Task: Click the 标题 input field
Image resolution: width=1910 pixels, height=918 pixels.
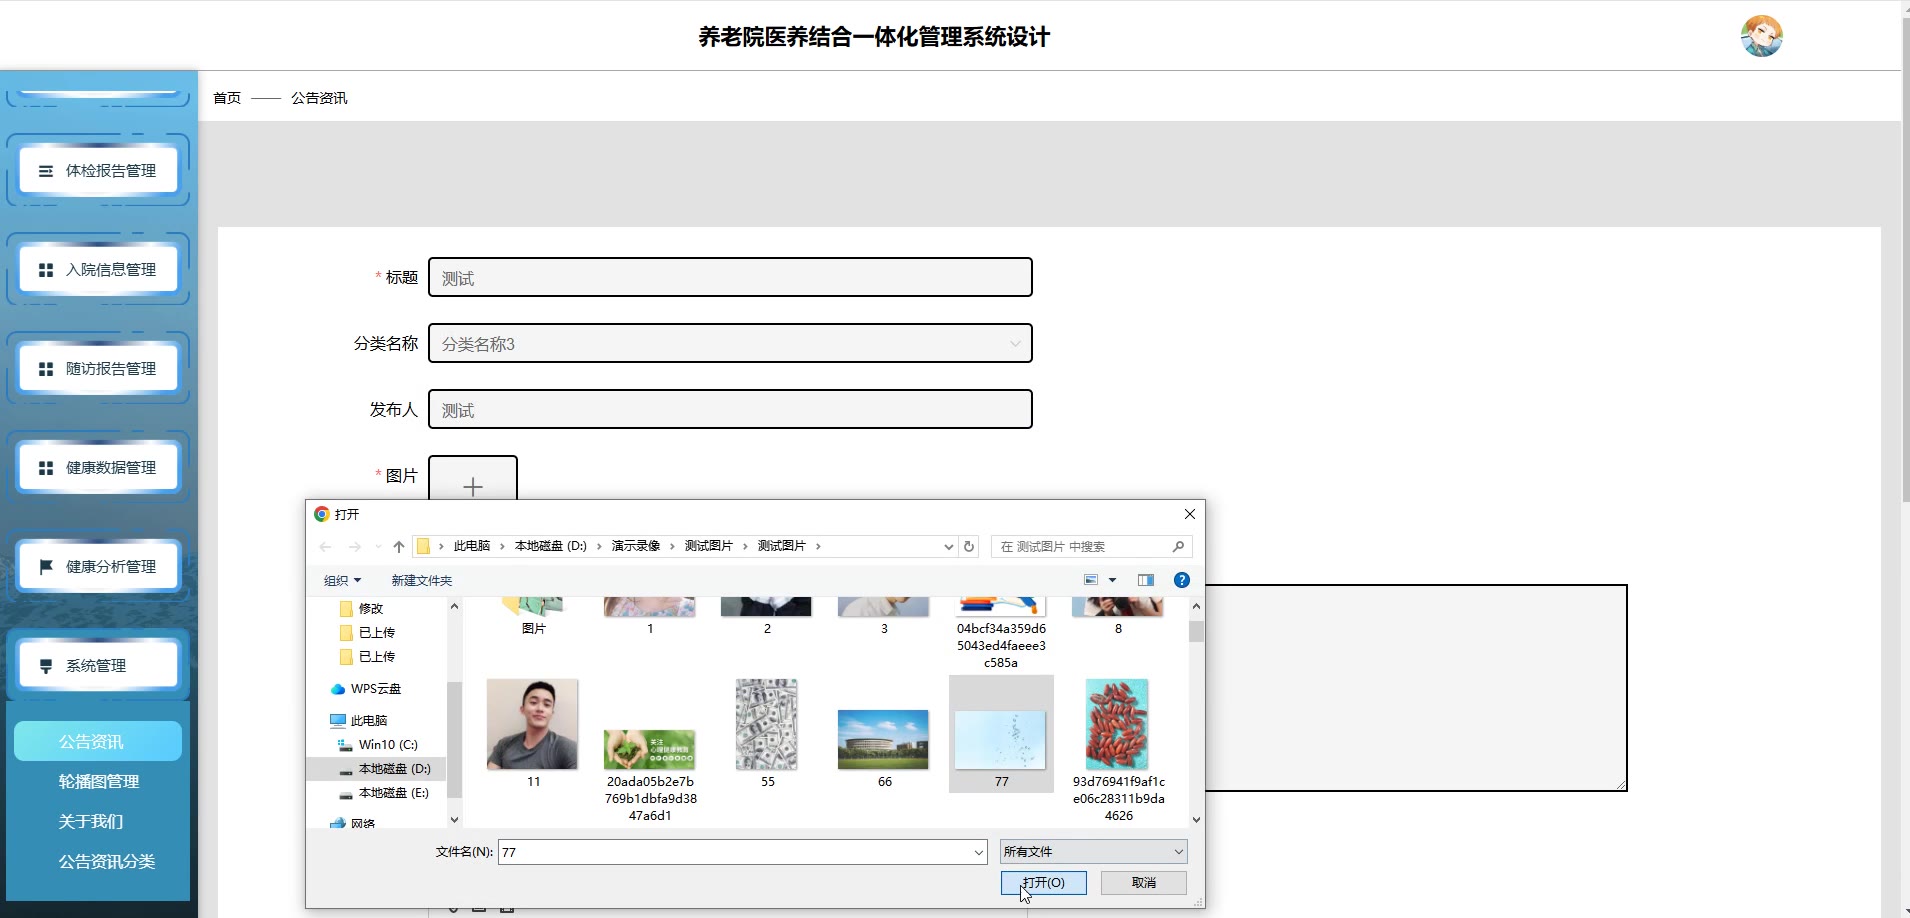Action: (730, 277)
